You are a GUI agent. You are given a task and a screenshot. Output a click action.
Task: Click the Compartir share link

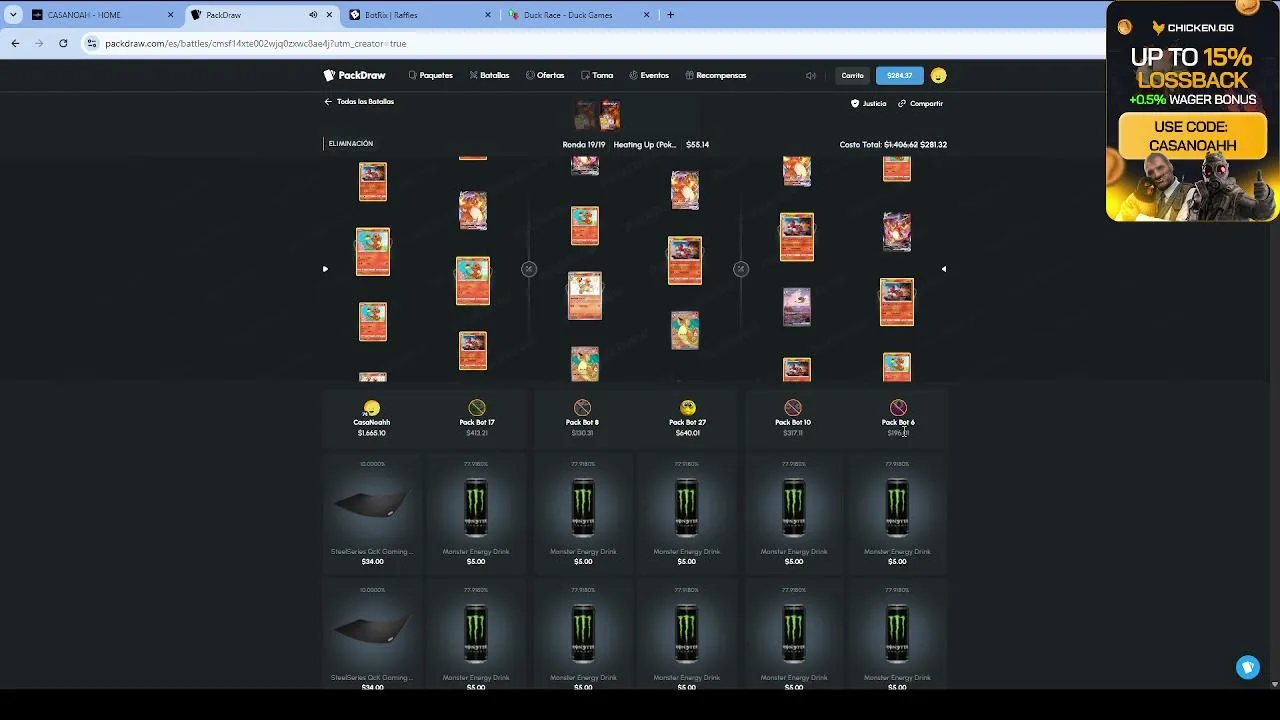click(x=920, y=103)
